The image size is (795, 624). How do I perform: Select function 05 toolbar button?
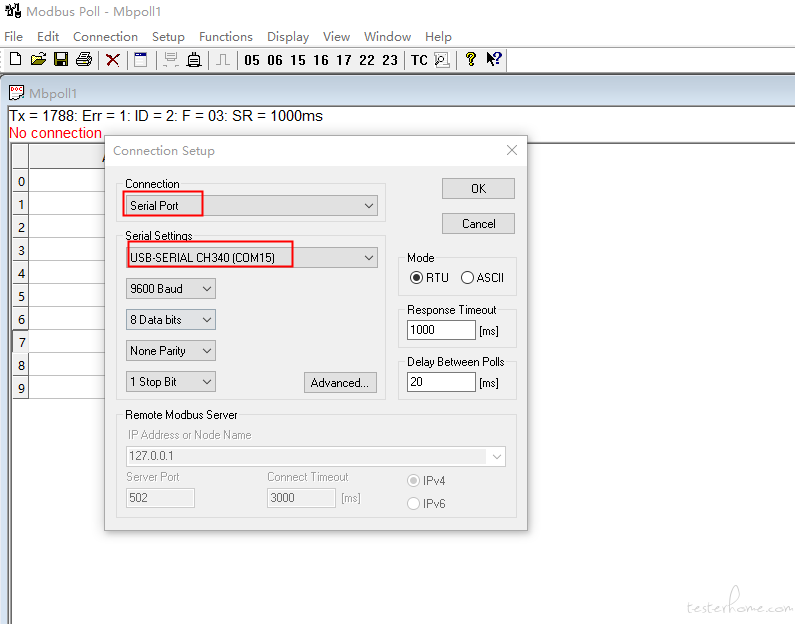pos(252,60)
